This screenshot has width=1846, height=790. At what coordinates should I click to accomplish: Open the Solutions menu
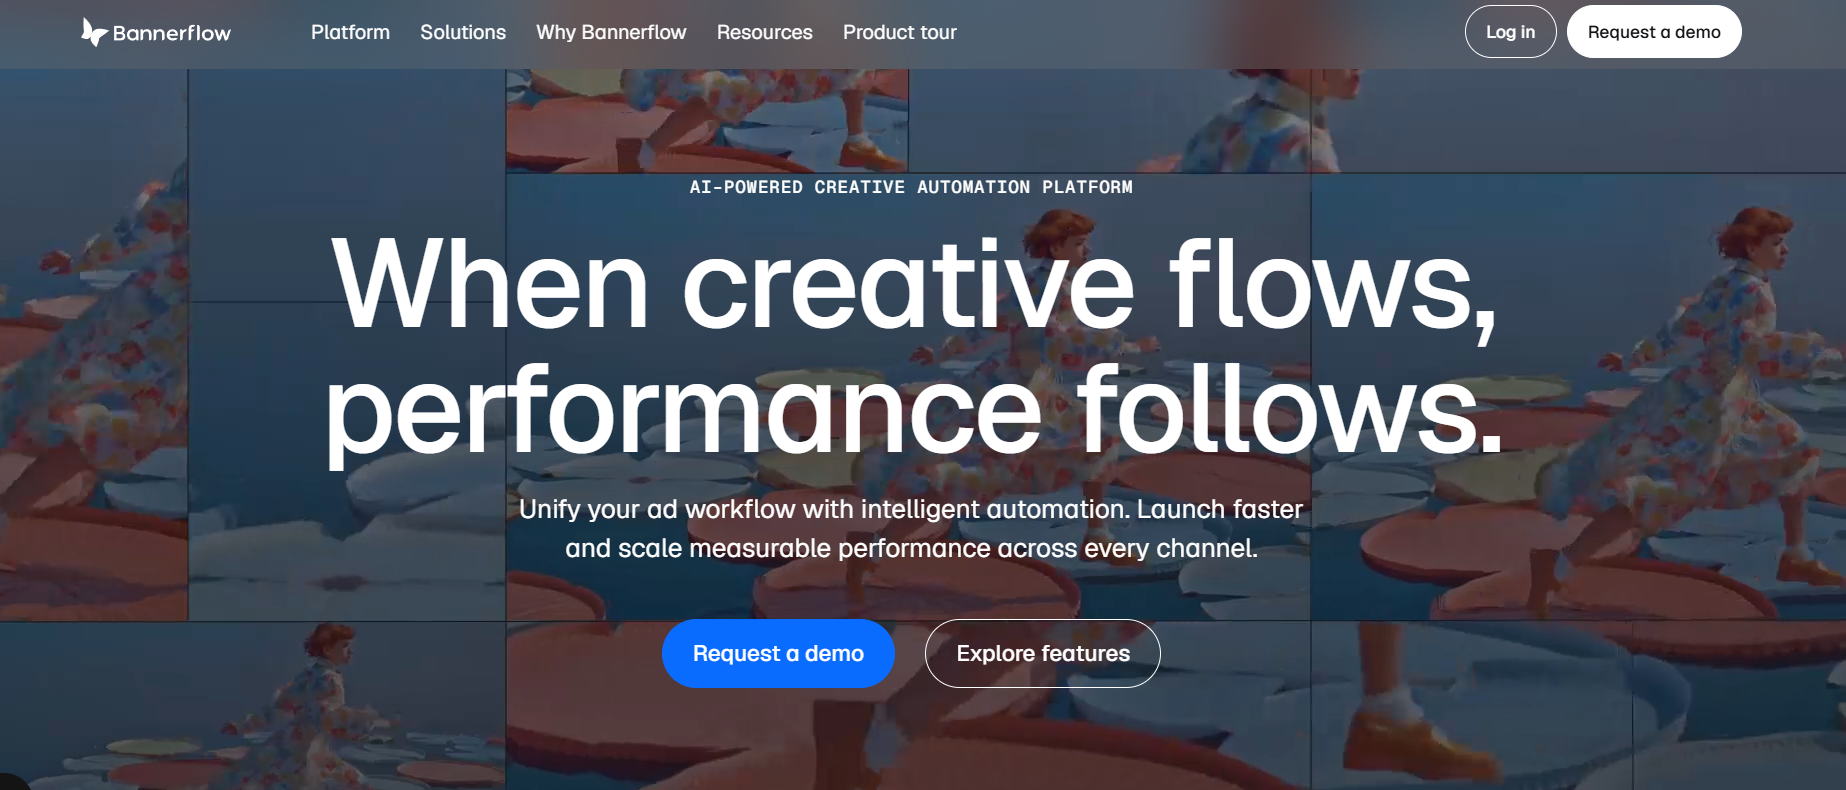click(463, 32)
